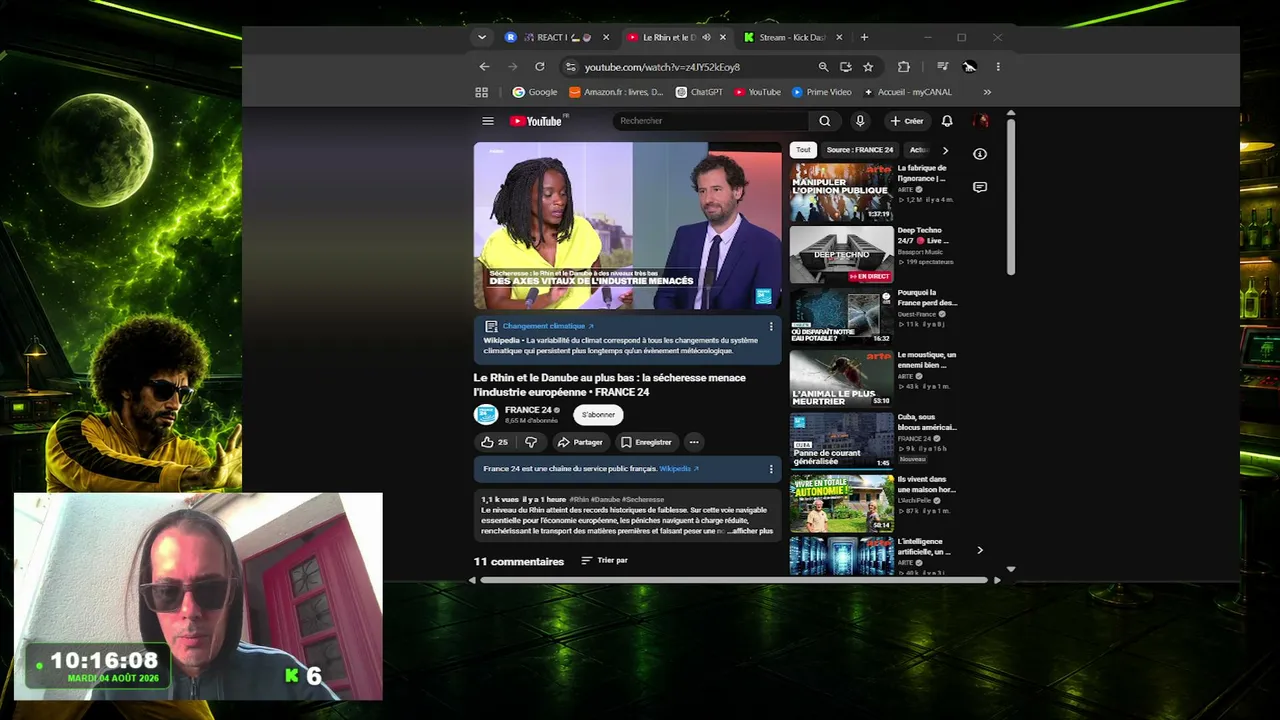Follow the Wikipedia link about France 24
The height and width of the screenshot is (720, 1280).
tap(679, 469)
